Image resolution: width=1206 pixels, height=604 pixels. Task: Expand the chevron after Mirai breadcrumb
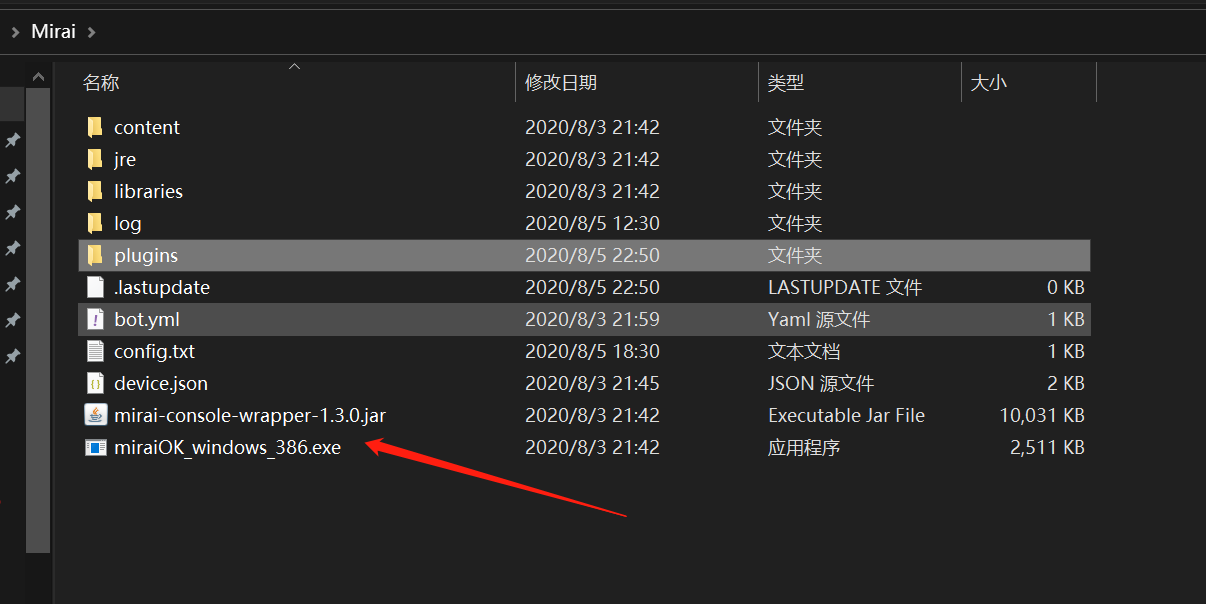pyautogui.click(x=91, y=31)
